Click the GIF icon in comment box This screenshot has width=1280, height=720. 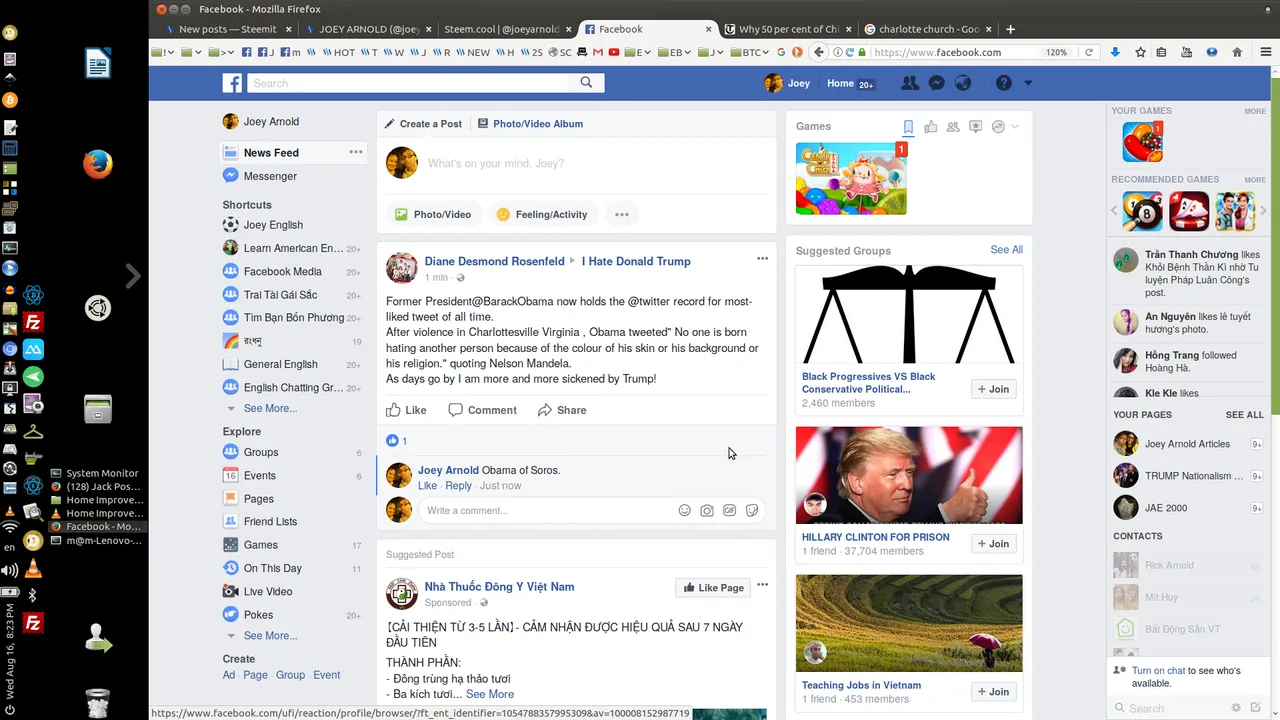click(x=730, y=510)
